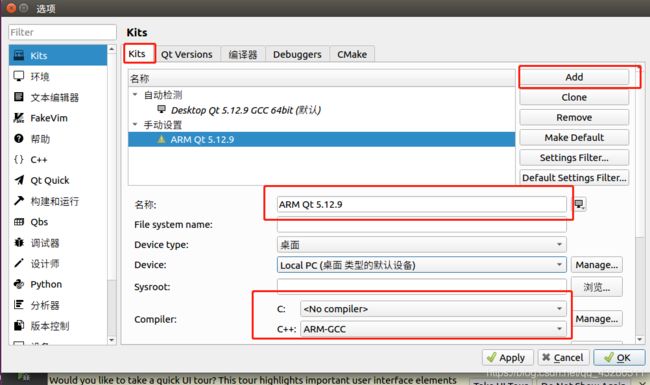
Task: Click the Sysroot path field
Action: 422,286
